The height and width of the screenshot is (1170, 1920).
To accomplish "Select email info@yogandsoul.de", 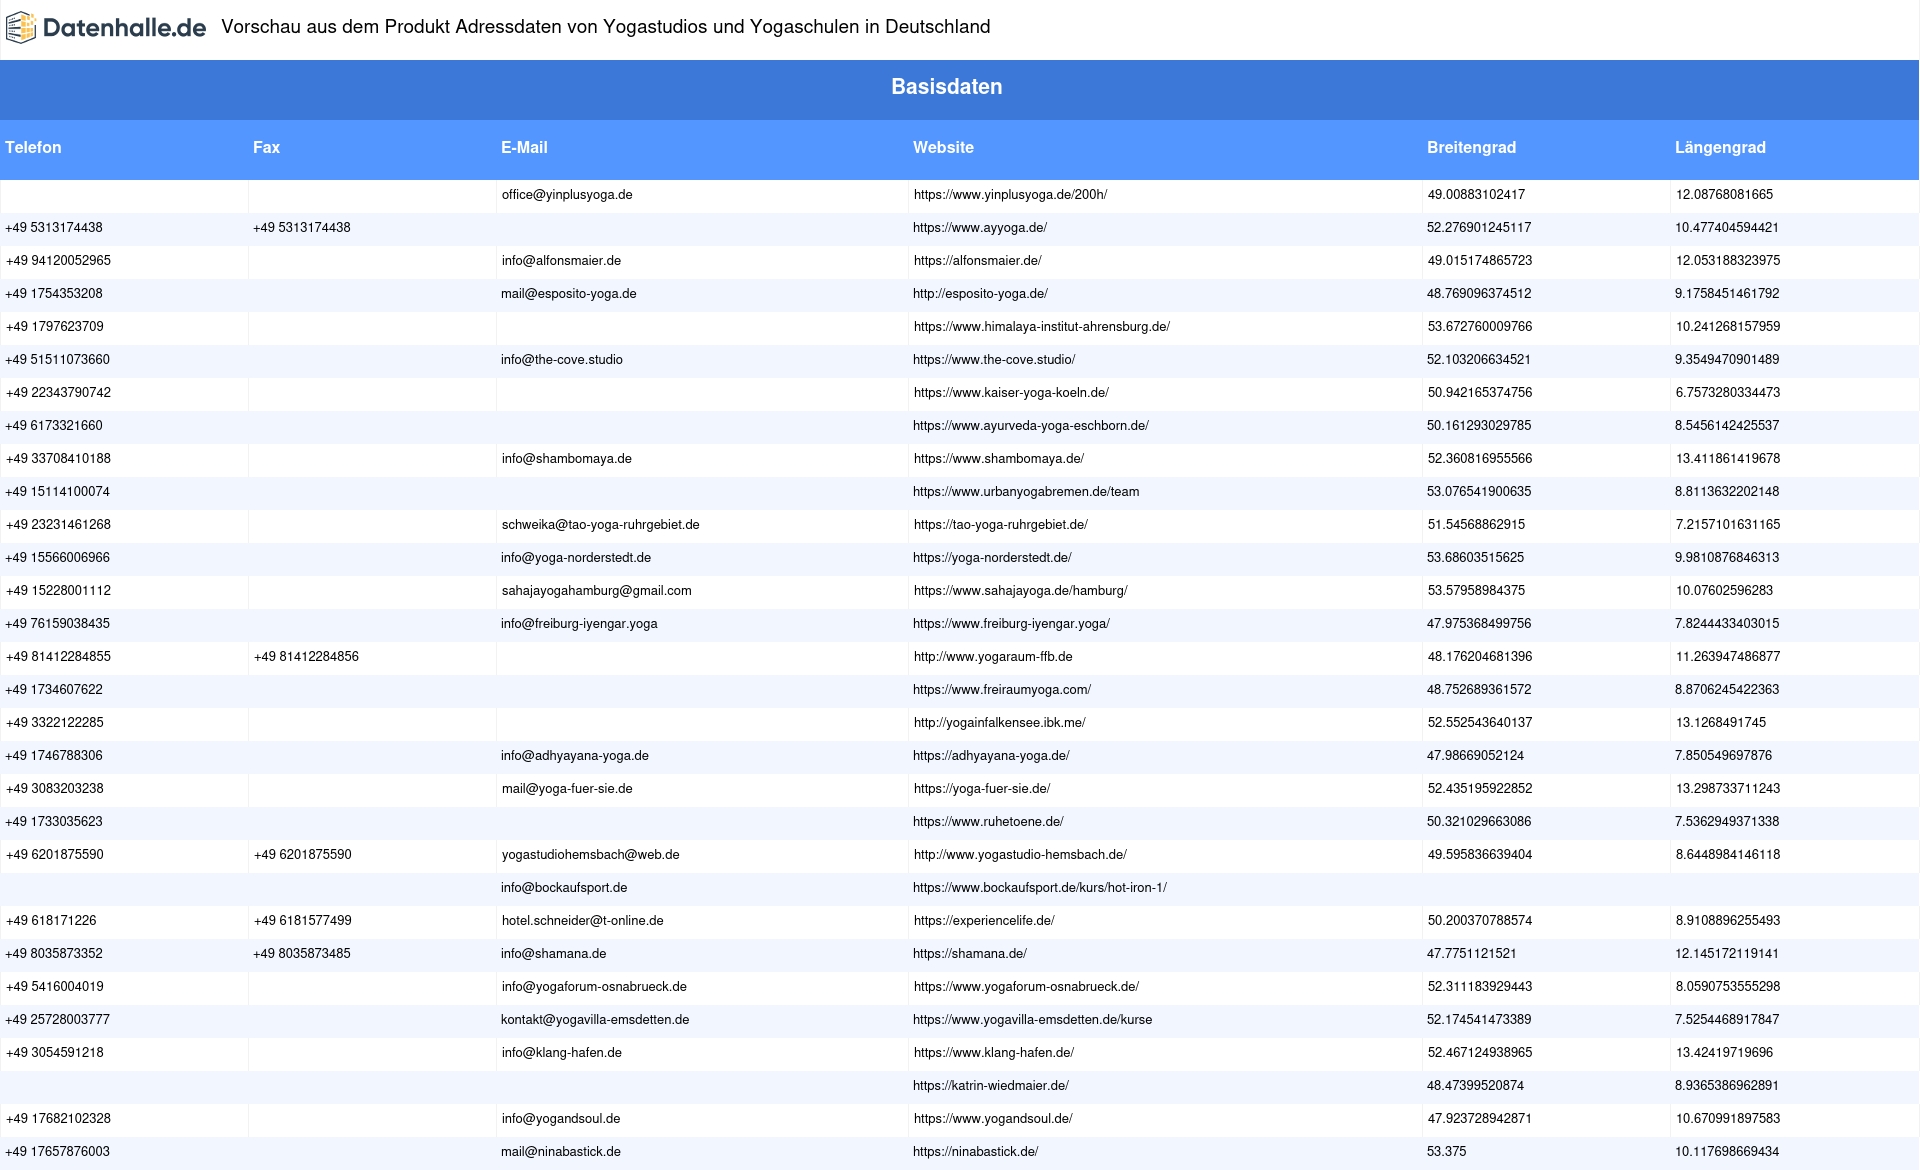I will pyautogui.click(x=561, y=1119).
